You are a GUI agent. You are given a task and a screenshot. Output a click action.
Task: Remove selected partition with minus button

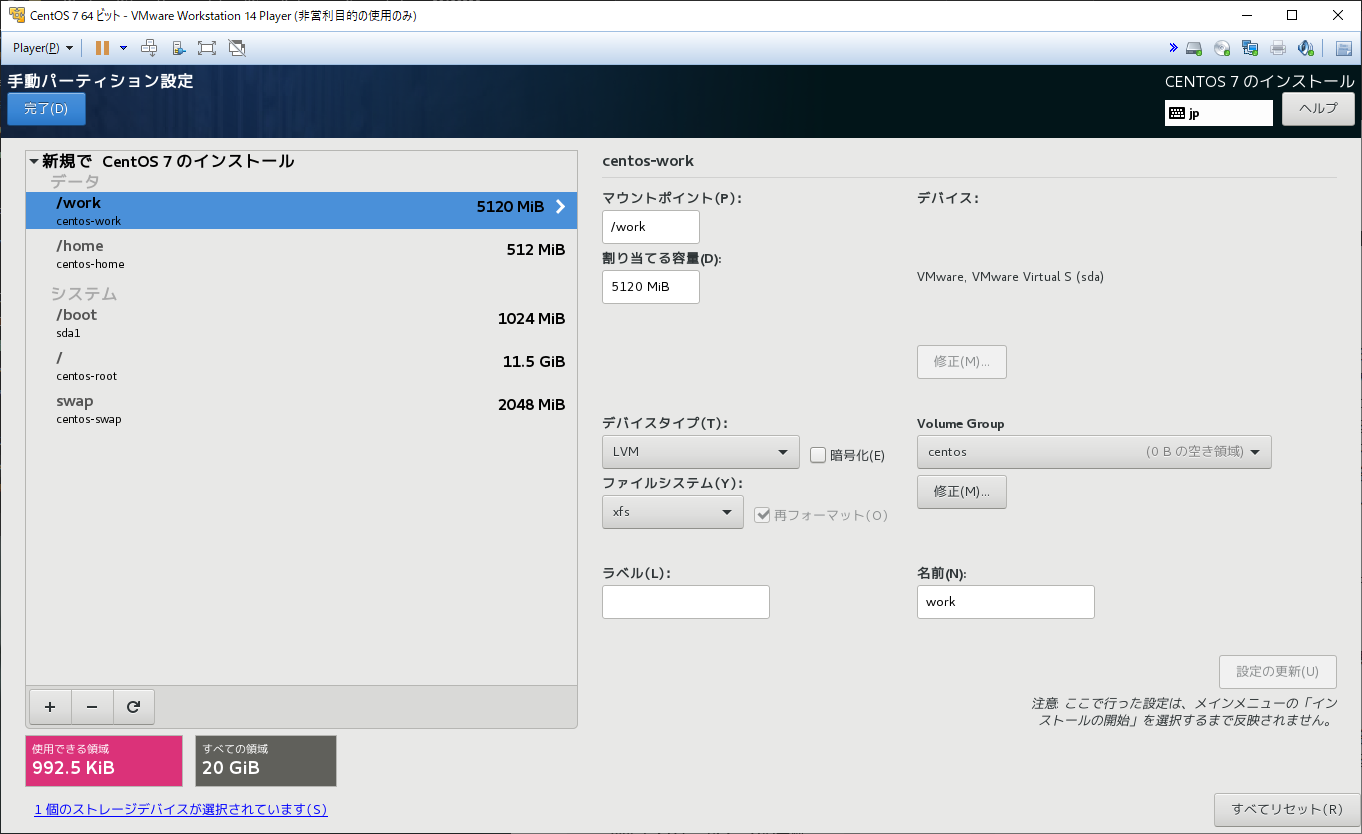click(92, 707)
